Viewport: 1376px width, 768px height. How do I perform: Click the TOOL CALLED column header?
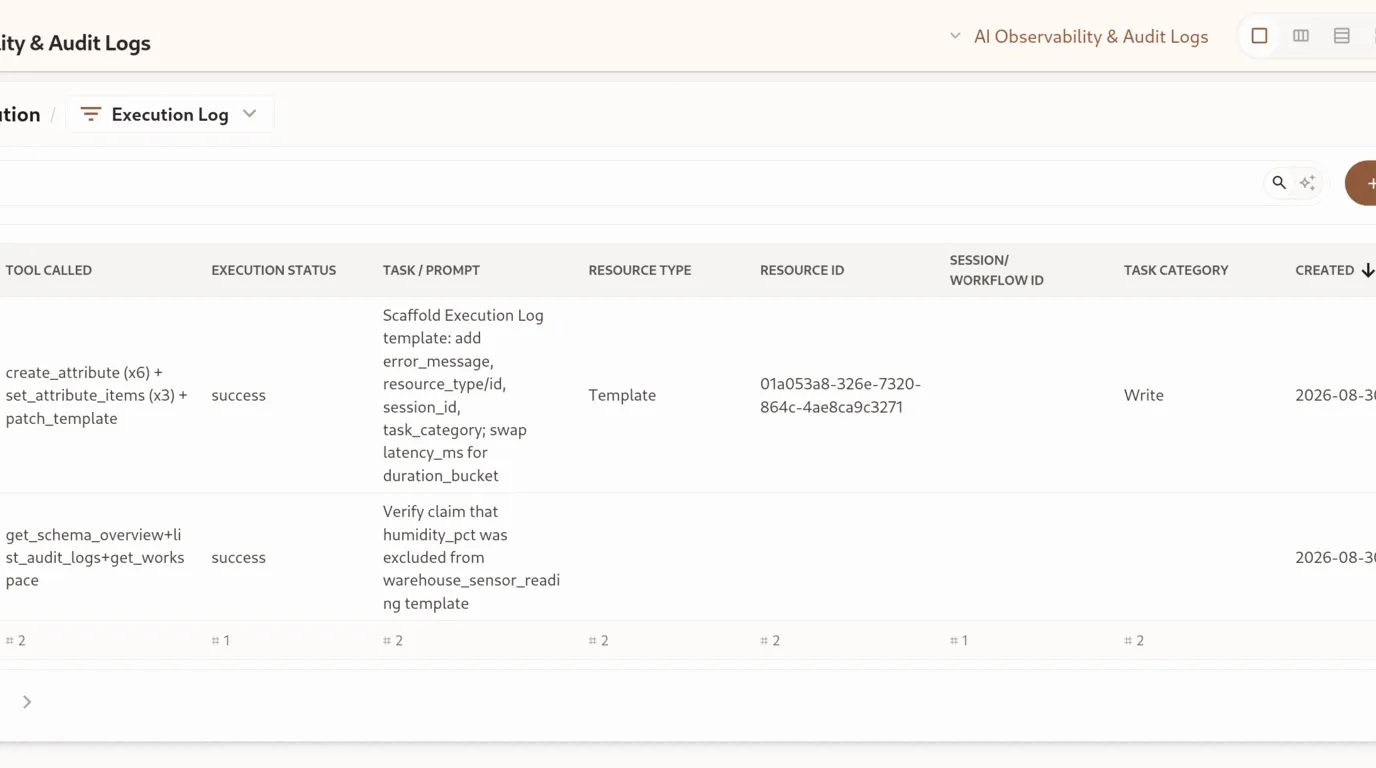[x=49, y=270]
